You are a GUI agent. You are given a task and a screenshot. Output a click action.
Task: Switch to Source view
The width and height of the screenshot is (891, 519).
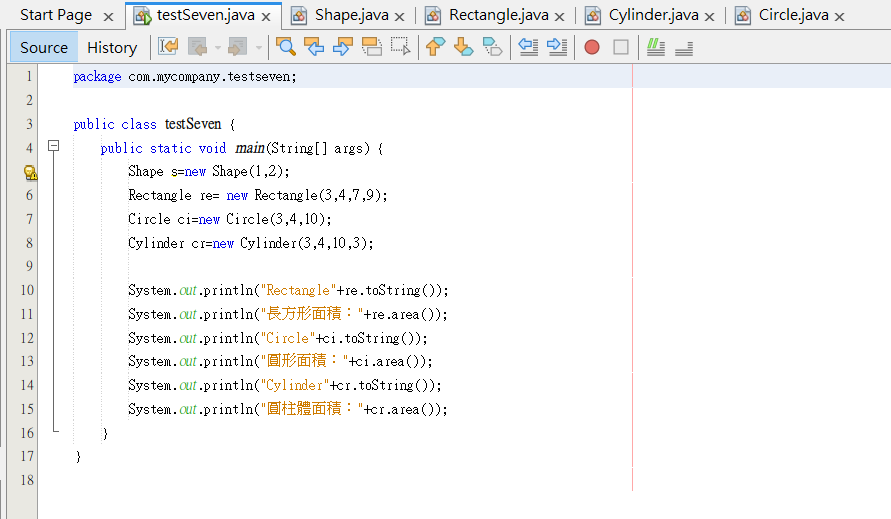click(x=44, y=48)
